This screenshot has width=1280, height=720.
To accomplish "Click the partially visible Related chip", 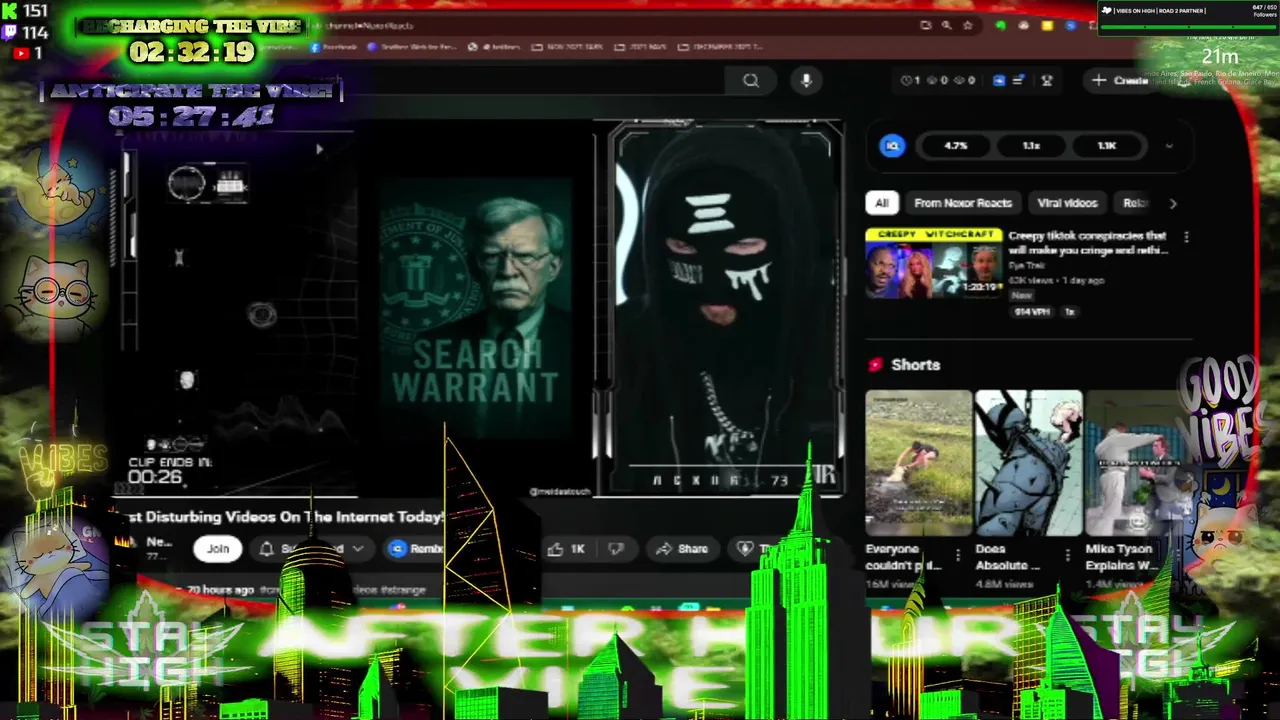I will [1134, 203].
